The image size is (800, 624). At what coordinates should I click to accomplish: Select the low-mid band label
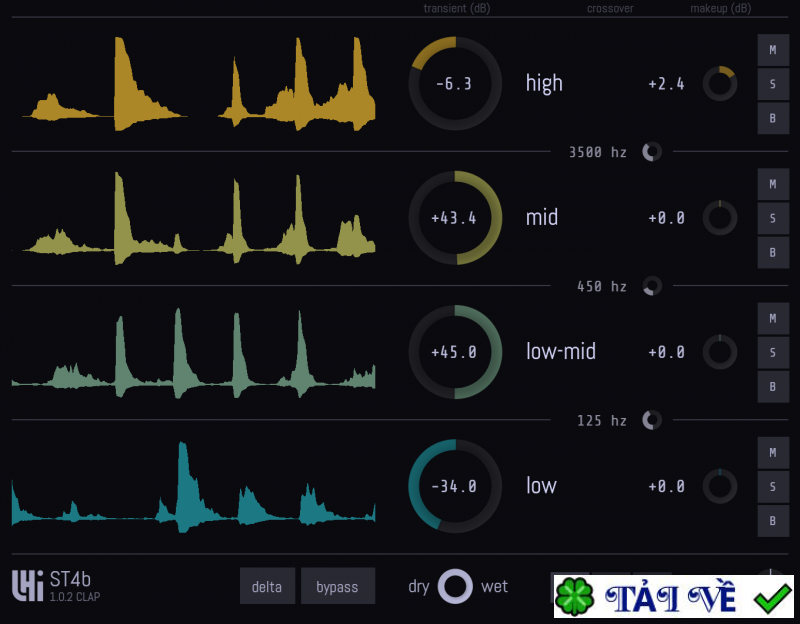(562, 351)
